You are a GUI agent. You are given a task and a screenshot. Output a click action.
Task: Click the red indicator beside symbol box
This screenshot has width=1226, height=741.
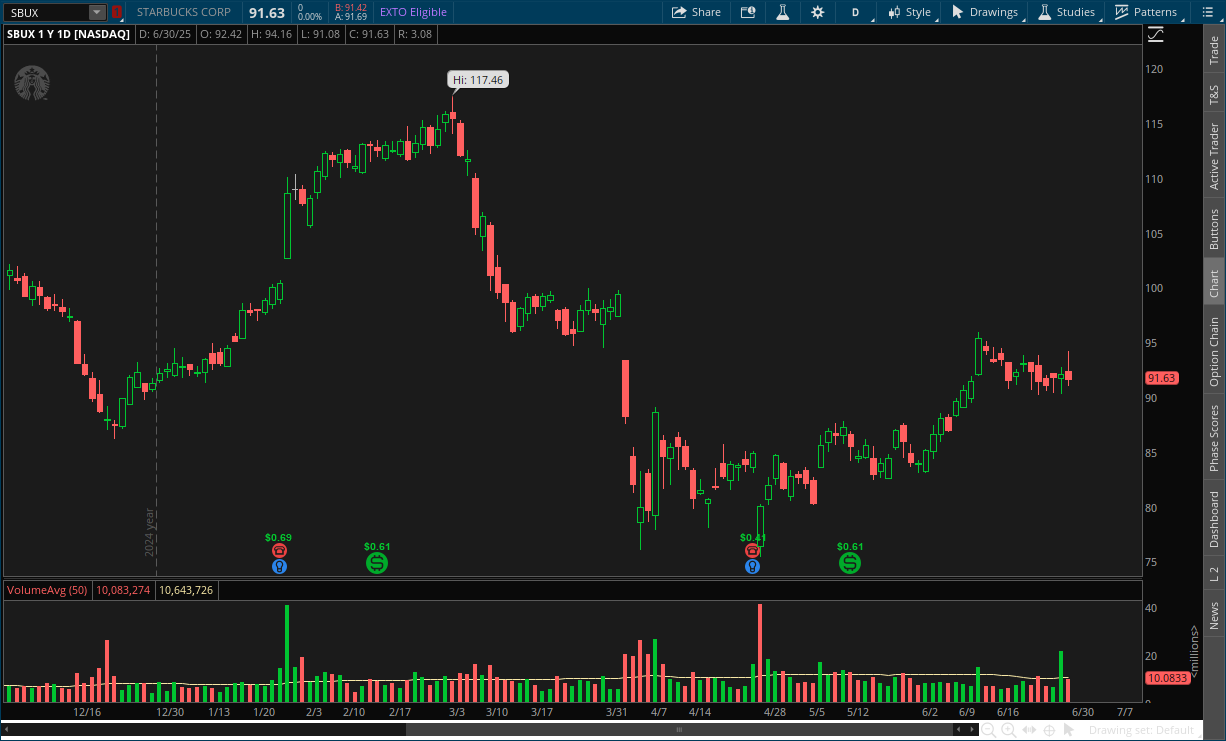coord(116,12)
